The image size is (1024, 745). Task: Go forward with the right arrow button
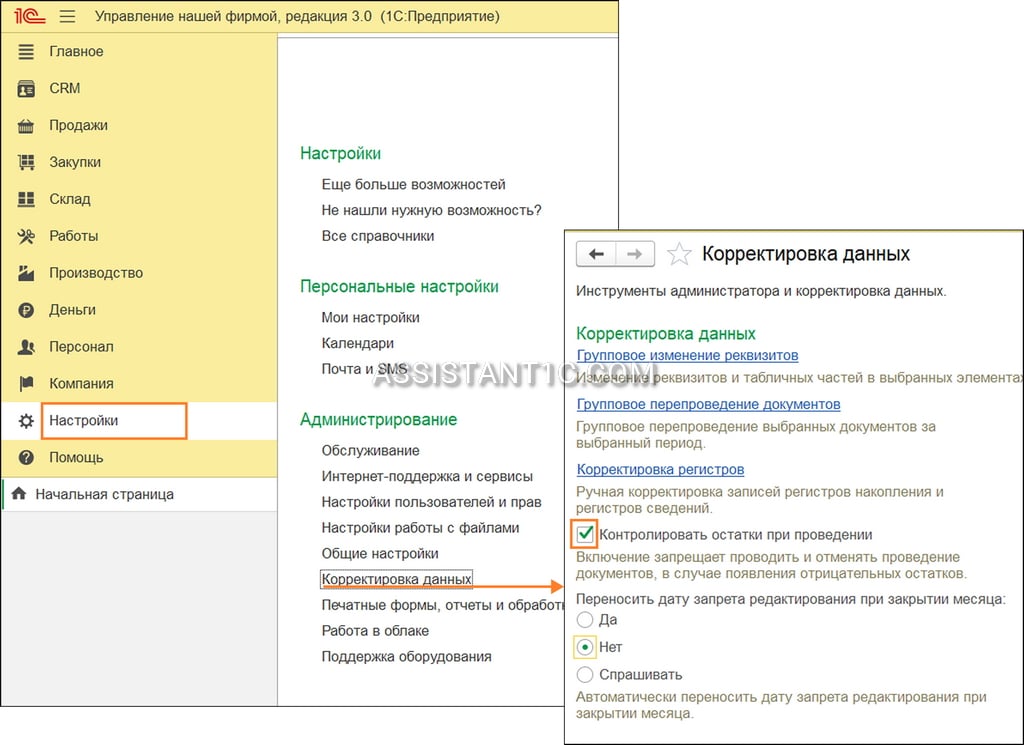coord(635,254)
